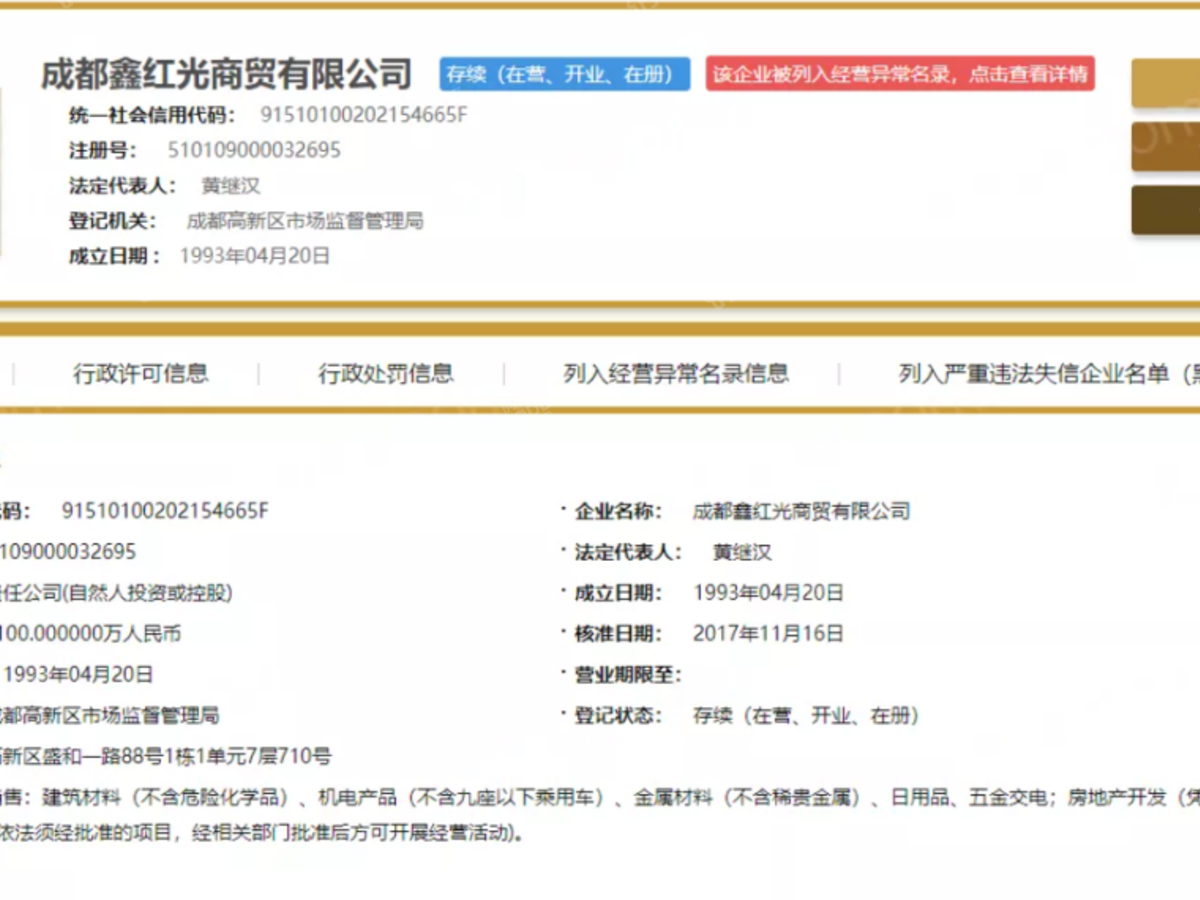Click business scope line starting 建筑材料(不含危险化学品)
The image size is (1200, 900).
pyautogui.click(x=600, y=798)
